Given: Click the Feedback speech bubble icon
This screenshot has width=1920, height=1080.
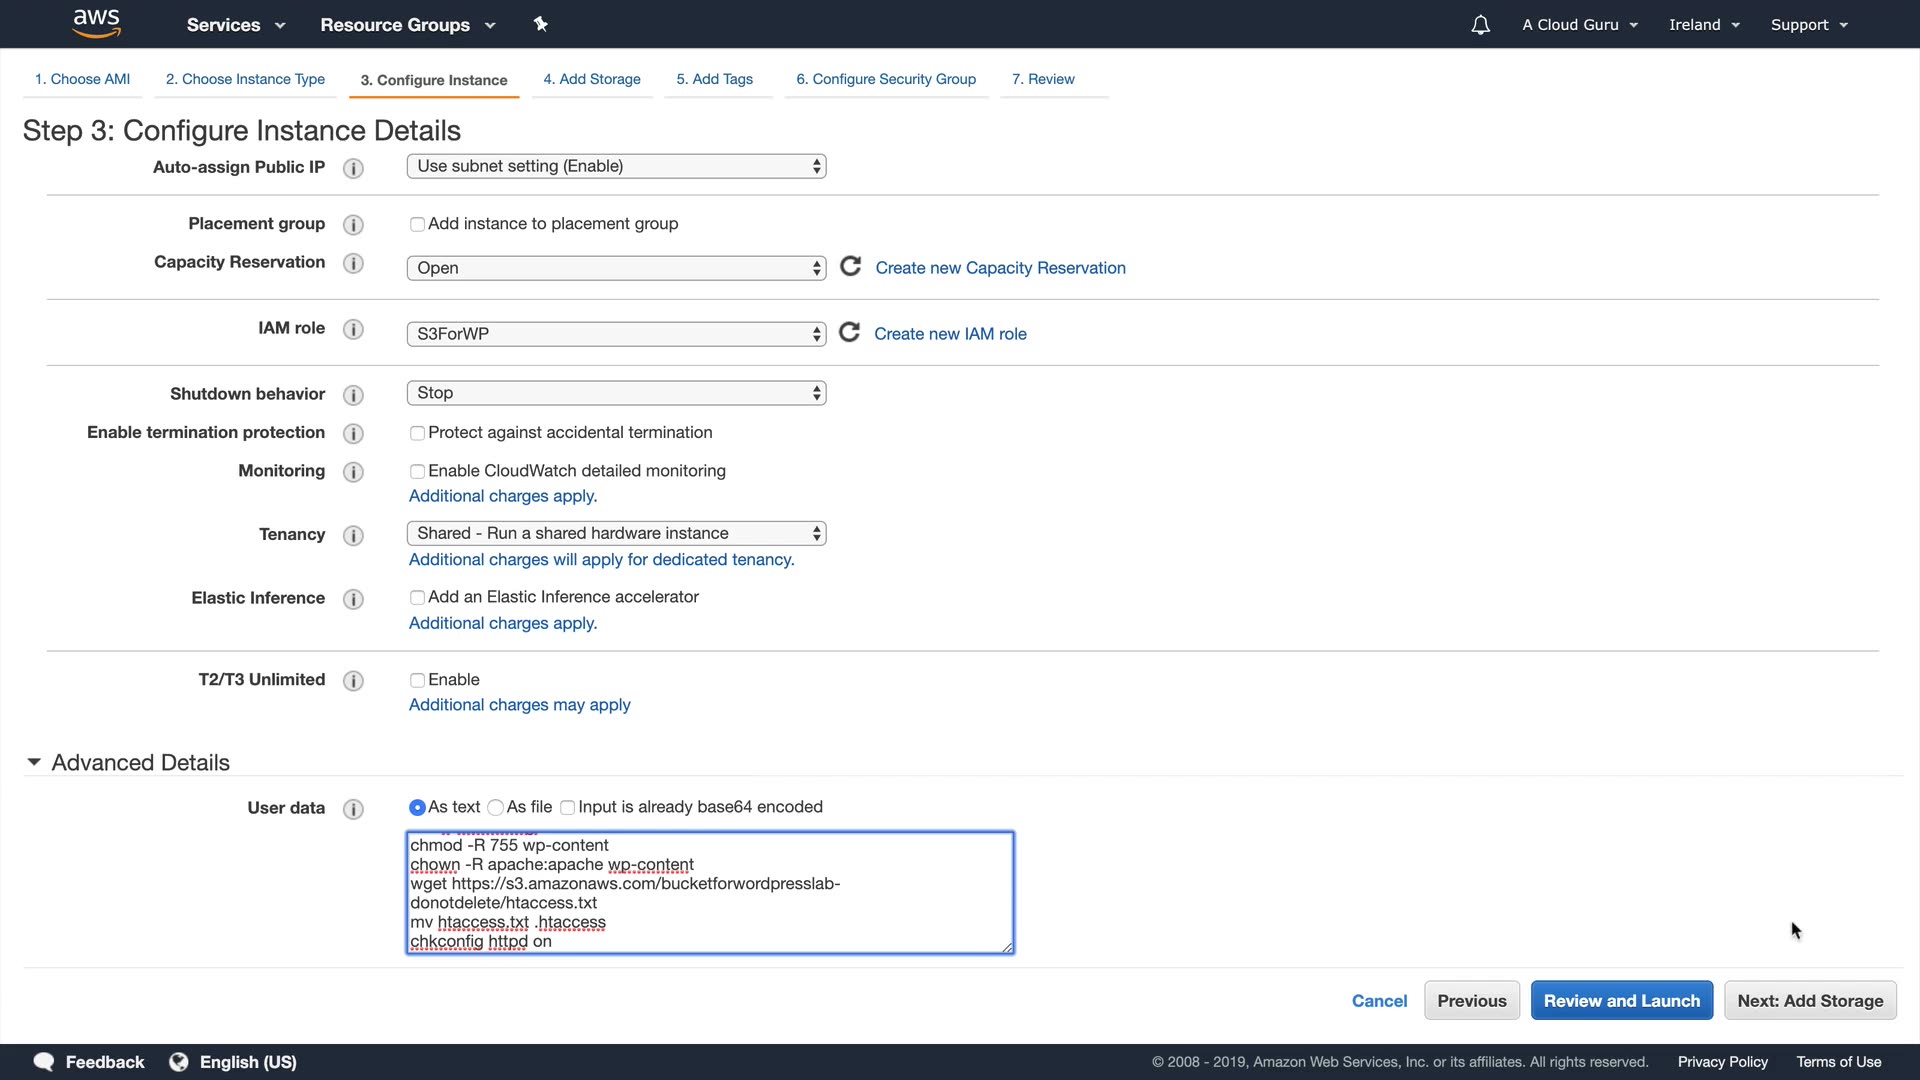Looking at the screenshot, I should tap(44, 1061).
